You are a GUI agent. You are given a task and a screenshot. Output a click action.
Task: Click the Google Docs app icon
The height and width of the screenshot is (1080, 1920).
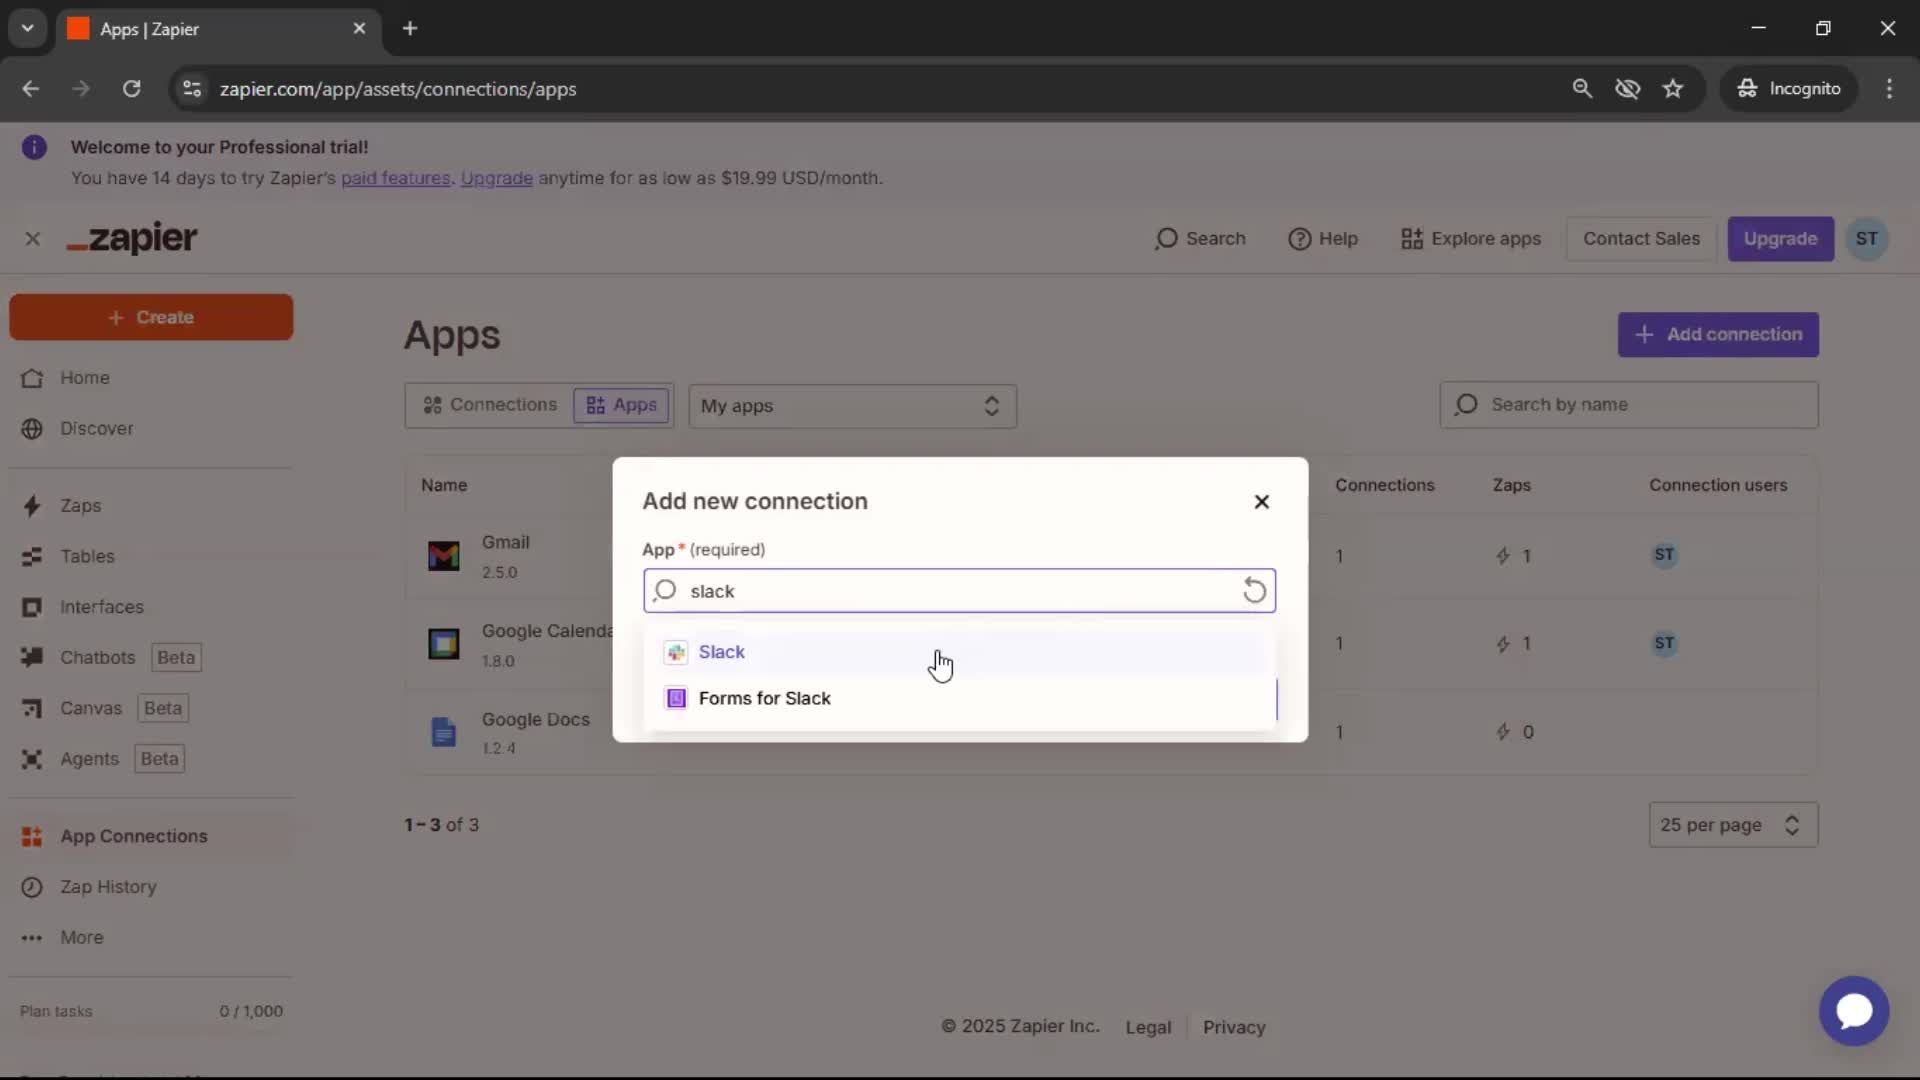point(443,732)
